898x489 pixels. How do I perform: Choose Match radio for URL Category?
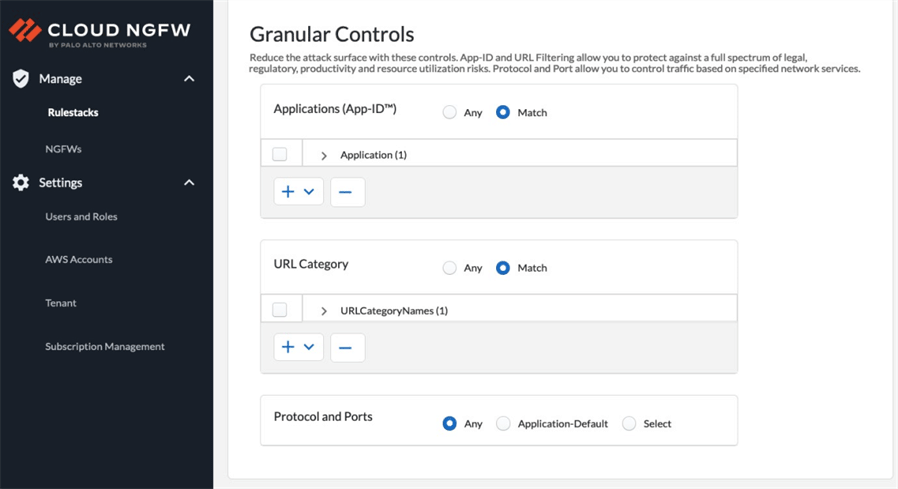[503, 268]
